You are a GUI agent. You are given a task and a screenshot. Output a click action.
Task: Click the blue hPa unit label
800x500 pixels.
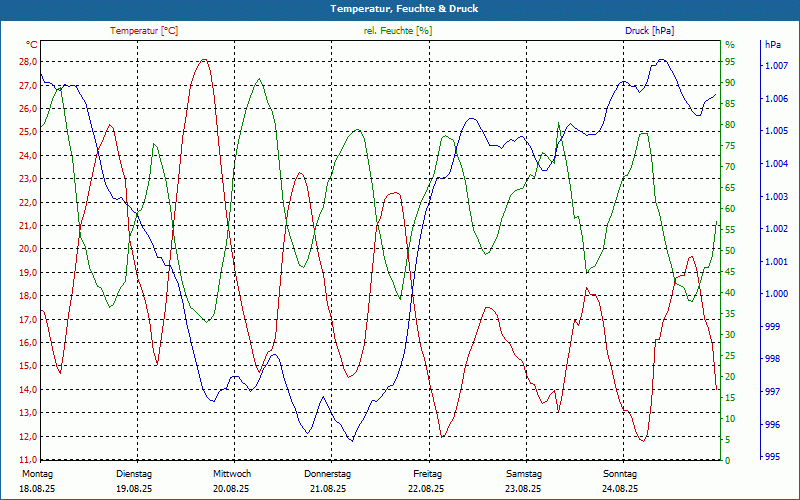[772, 45]
